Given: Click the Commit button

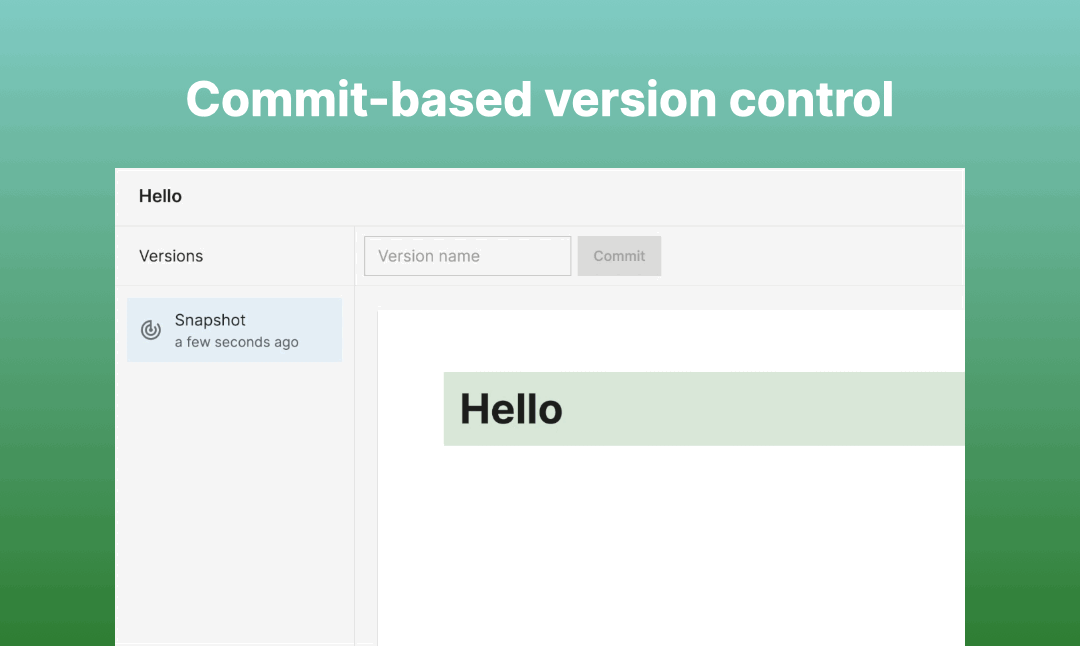Looking at the screenshot, I should tap(619, 256).
